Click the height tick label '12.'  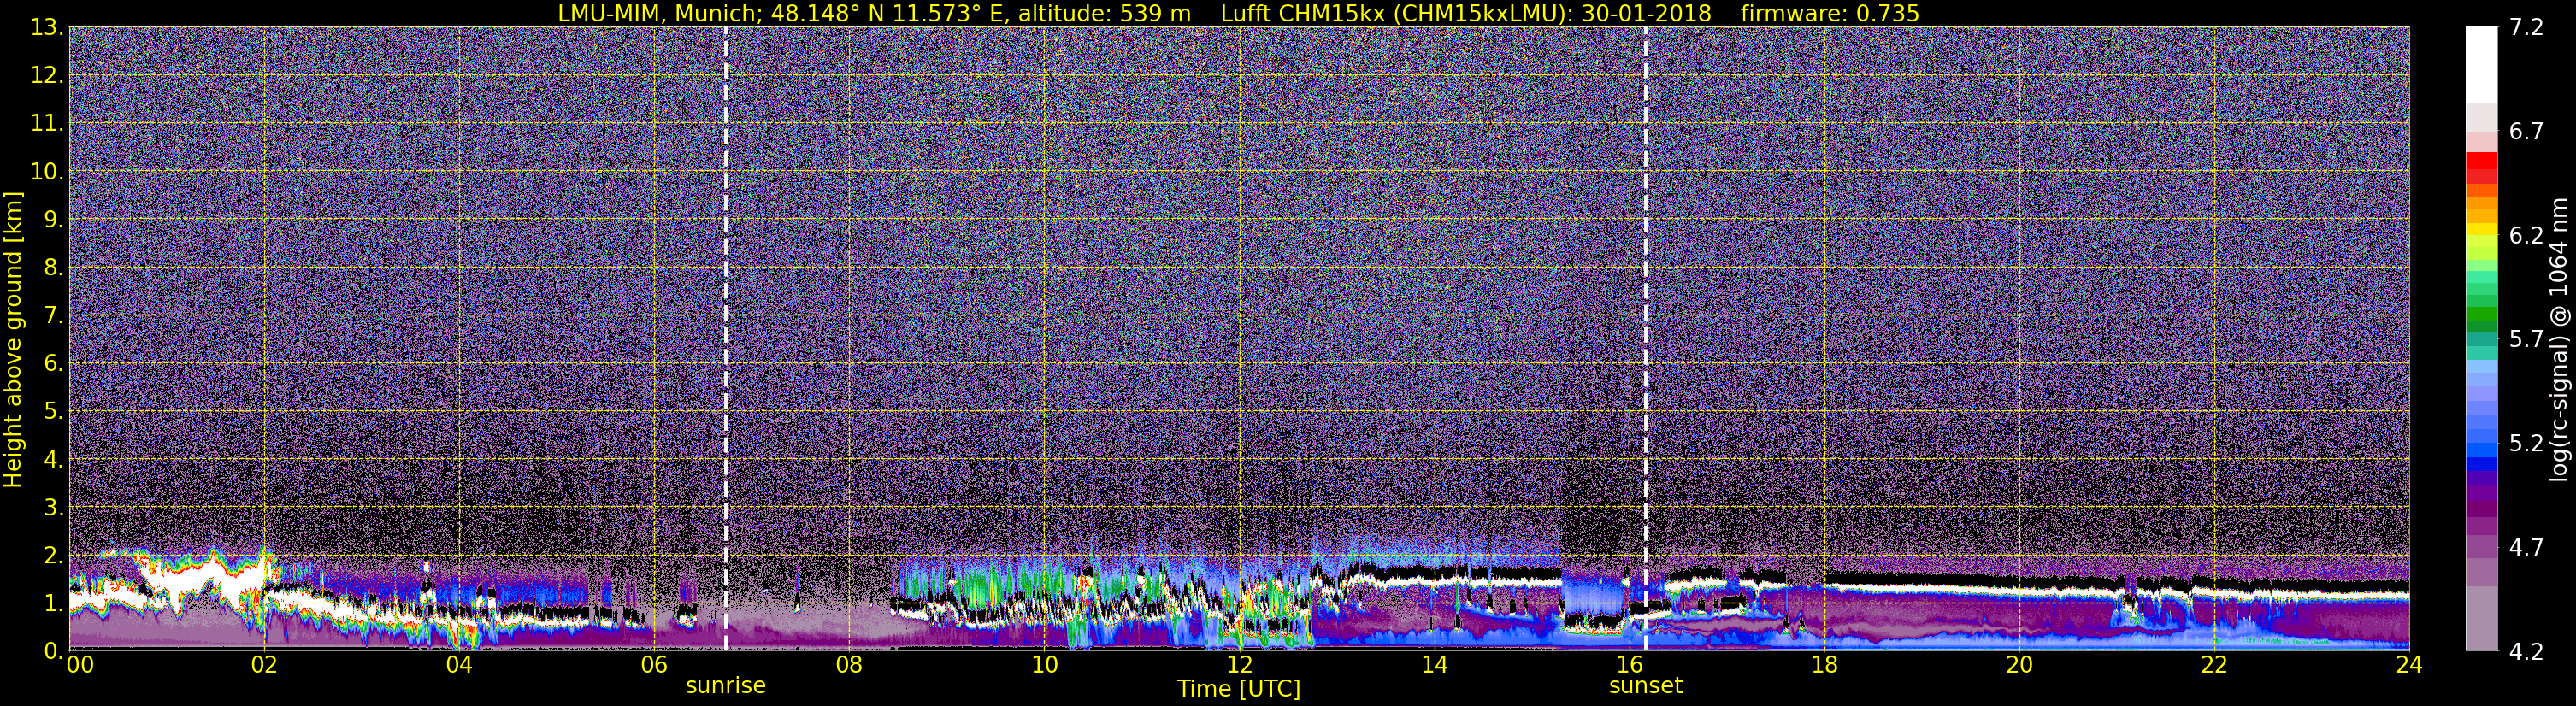point(47,76)
